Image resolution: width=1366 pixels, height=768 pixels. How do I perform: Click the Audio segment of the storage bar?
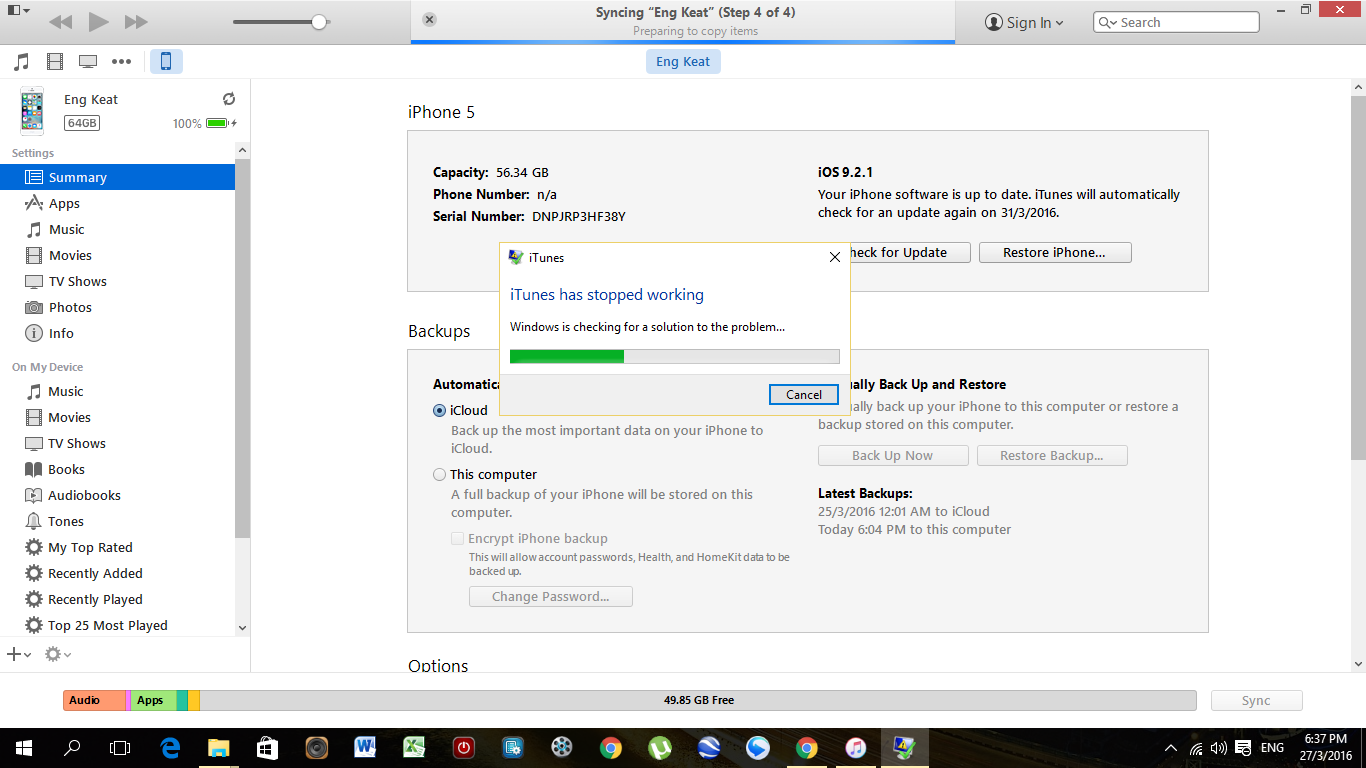[94, 700]
